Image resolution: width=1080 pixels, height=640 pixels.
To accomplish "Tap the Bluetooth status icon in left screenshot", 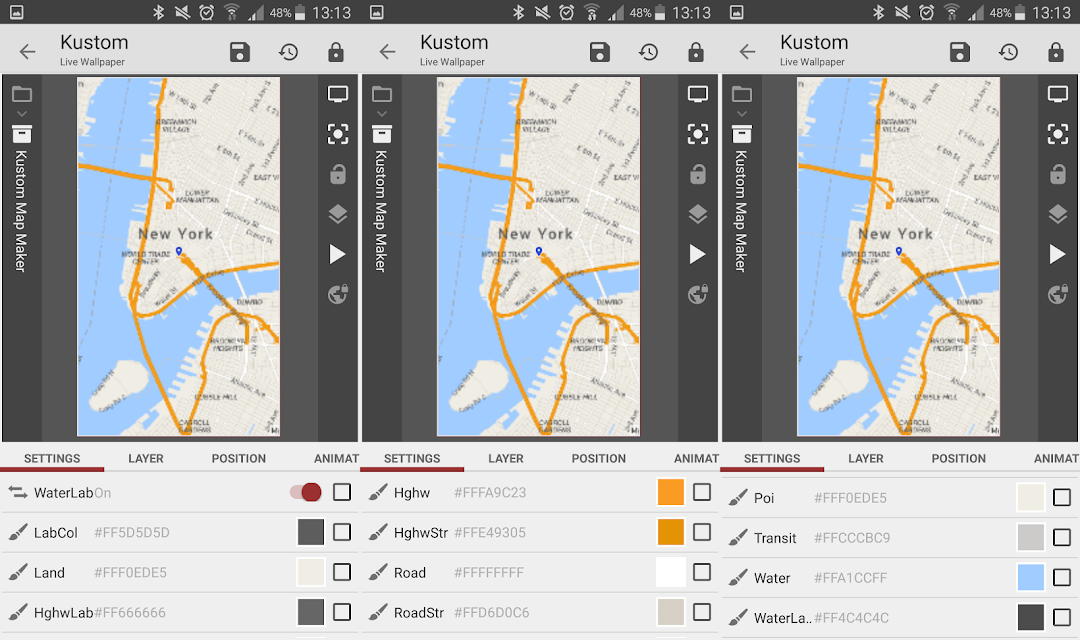I will click(x=158, y=12).
